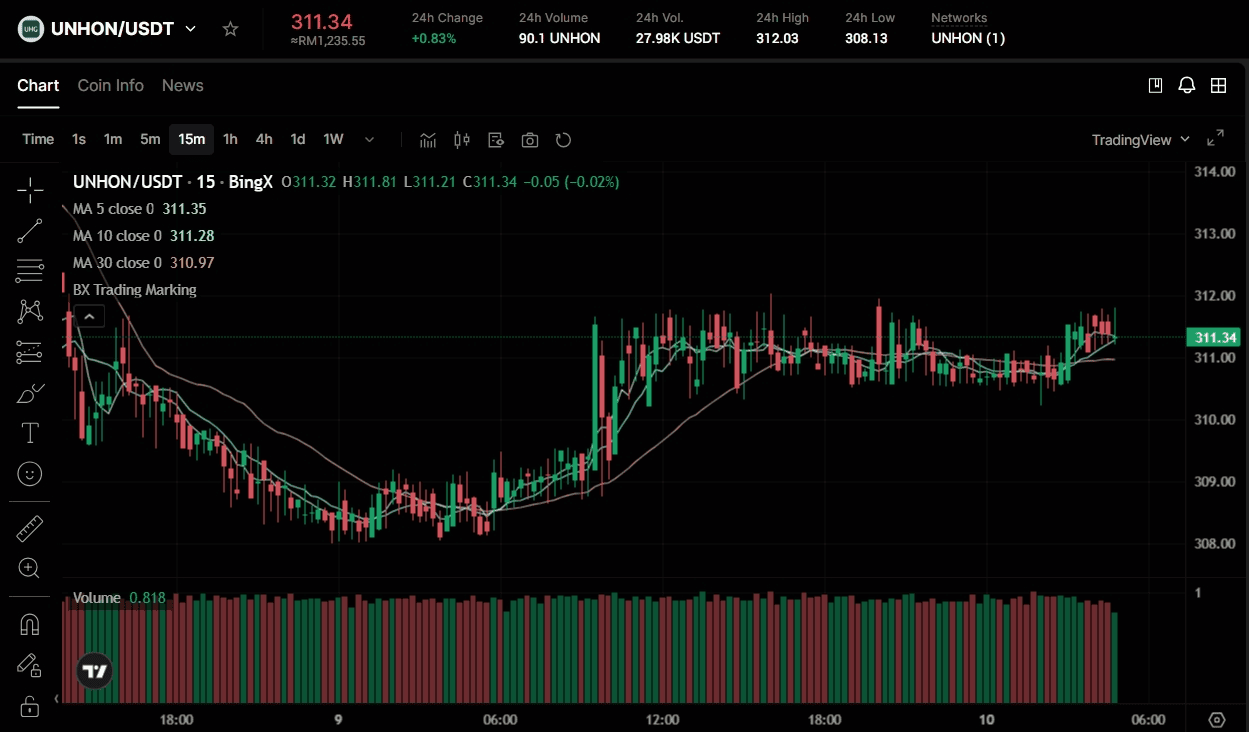Toggle favorite star for UNHON/USDT

231,29
